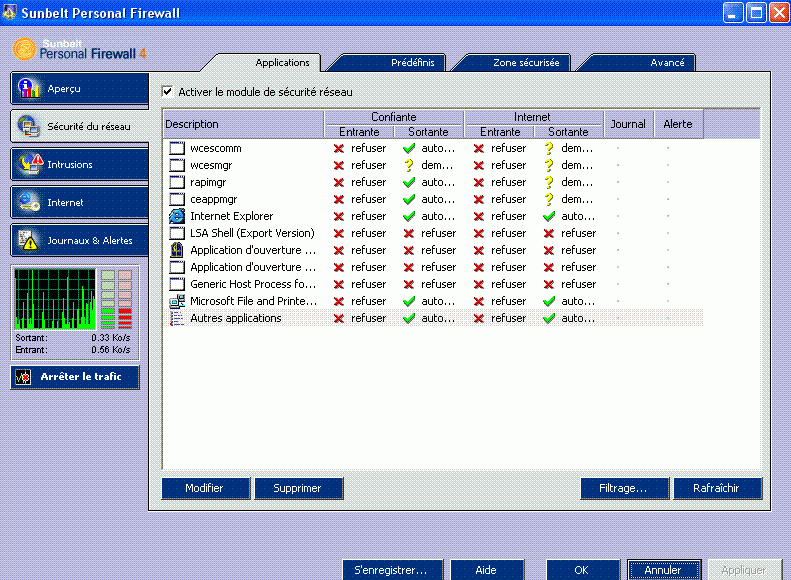Click 'dem…' in rapimgr Internet Sortante
Screen dimensions: 791x580
click(x=577, y=182)
